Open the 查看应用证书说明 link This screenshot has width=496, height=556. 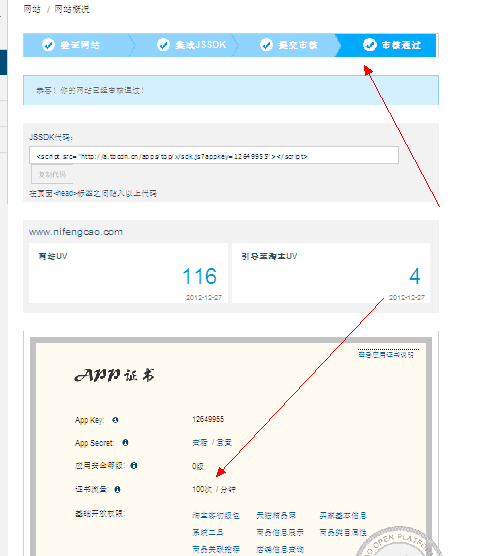coord(386,355)
